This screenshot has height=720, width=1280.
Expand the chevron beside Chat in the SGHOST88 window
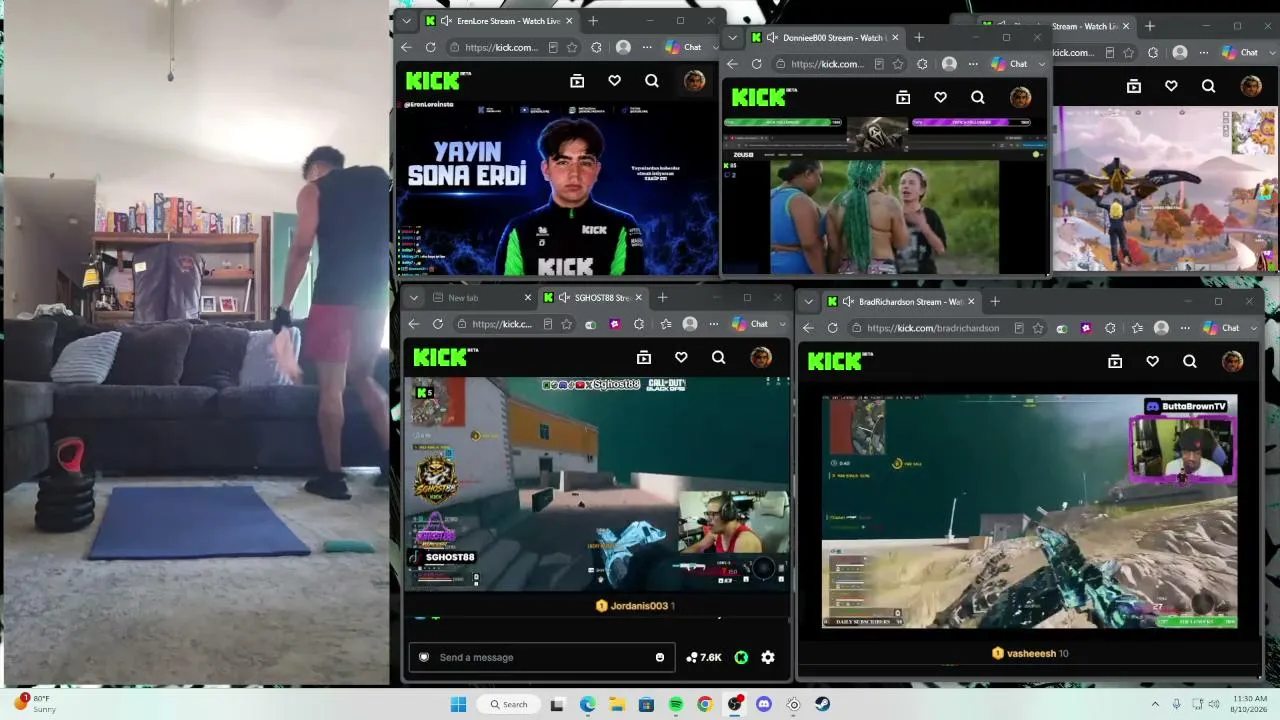(782, 324)
